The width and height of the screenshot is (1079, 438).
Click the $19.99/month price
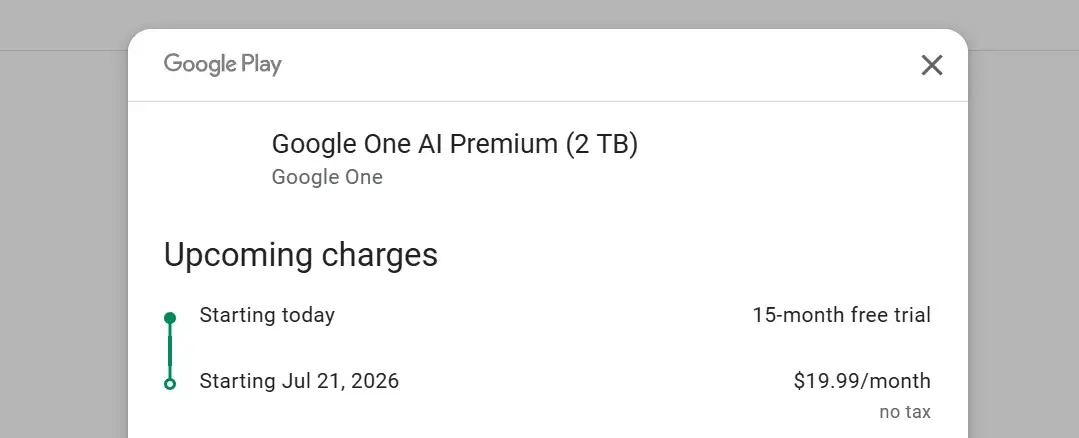[861, 381]
